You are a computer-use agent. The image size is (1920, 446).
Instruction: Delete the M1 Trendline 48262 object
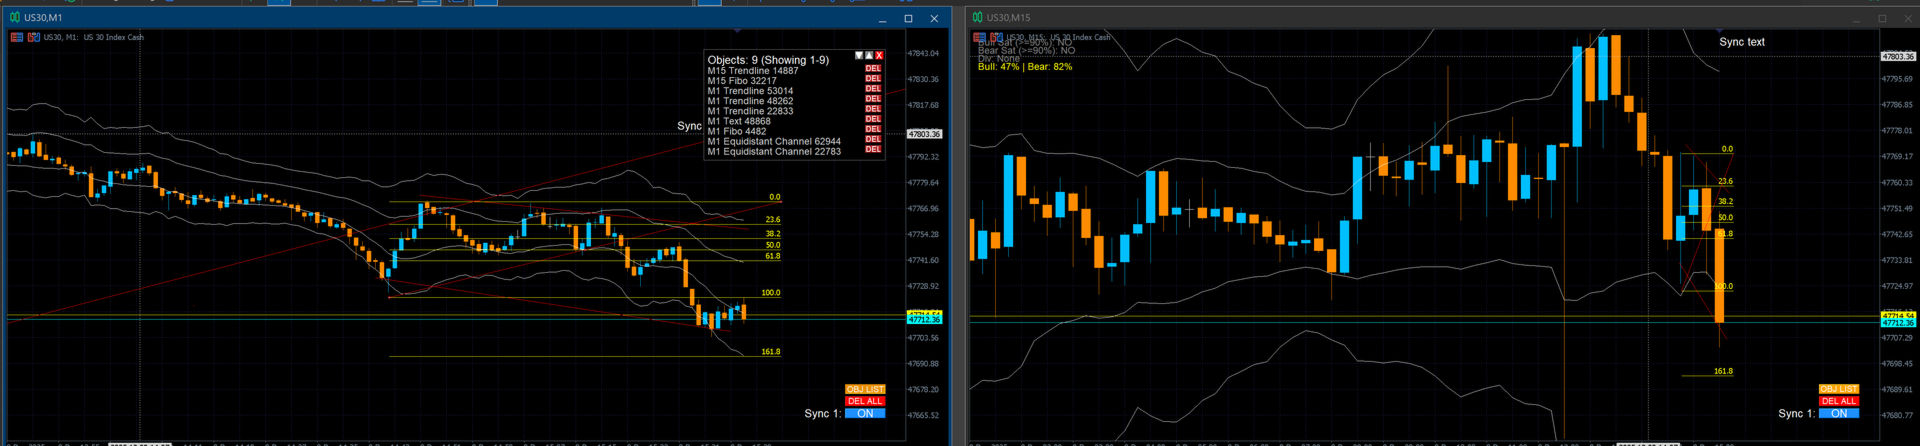873,99
